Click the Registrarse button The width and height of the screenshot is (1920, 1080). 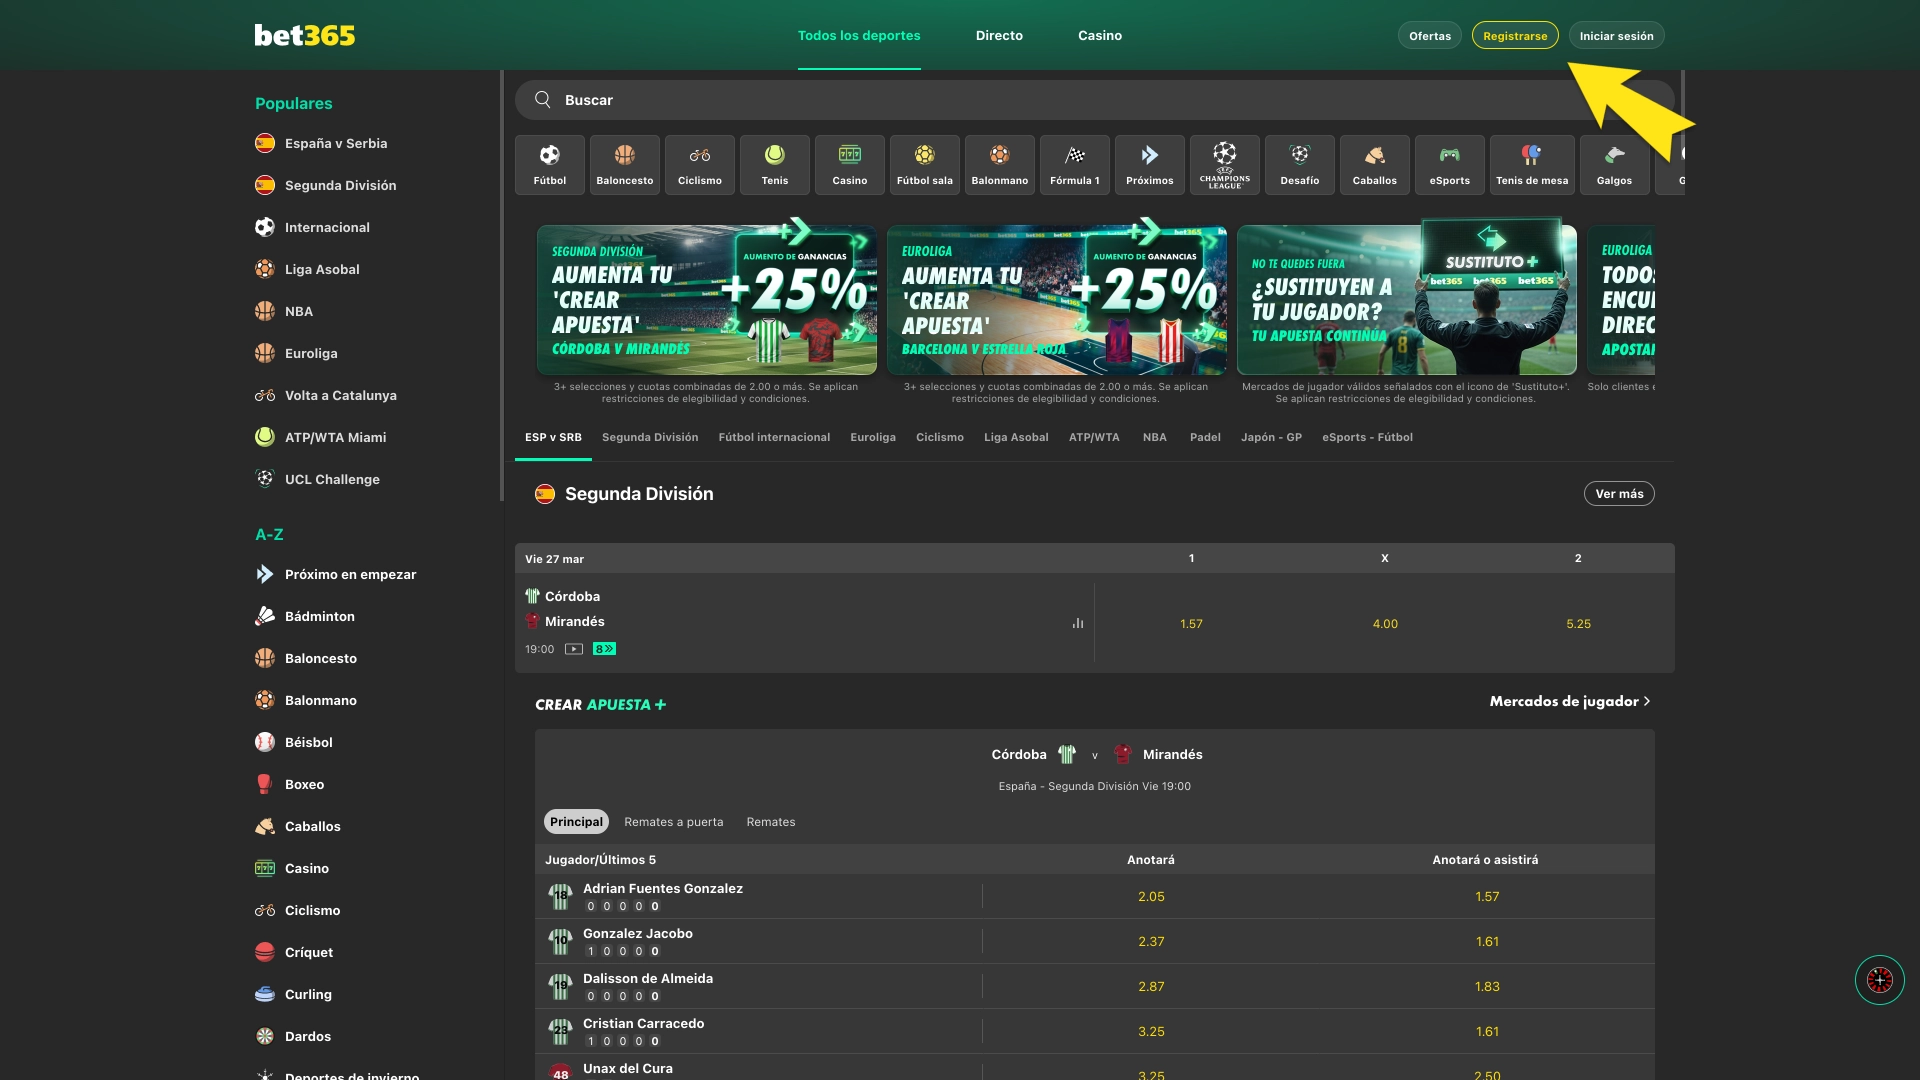coord(1514,36)
